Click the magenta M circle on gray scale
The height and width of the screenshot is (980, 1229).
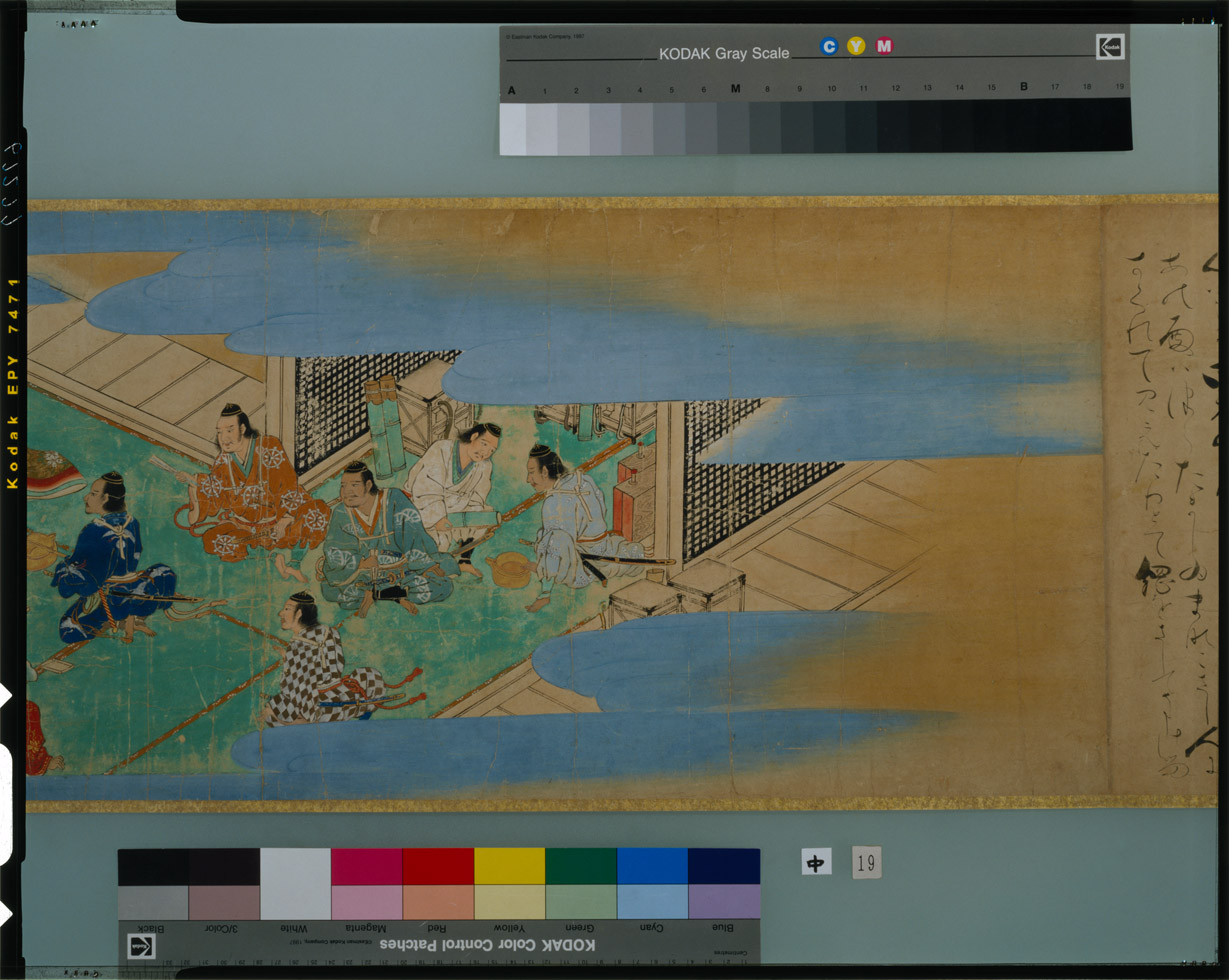[884, 46]
